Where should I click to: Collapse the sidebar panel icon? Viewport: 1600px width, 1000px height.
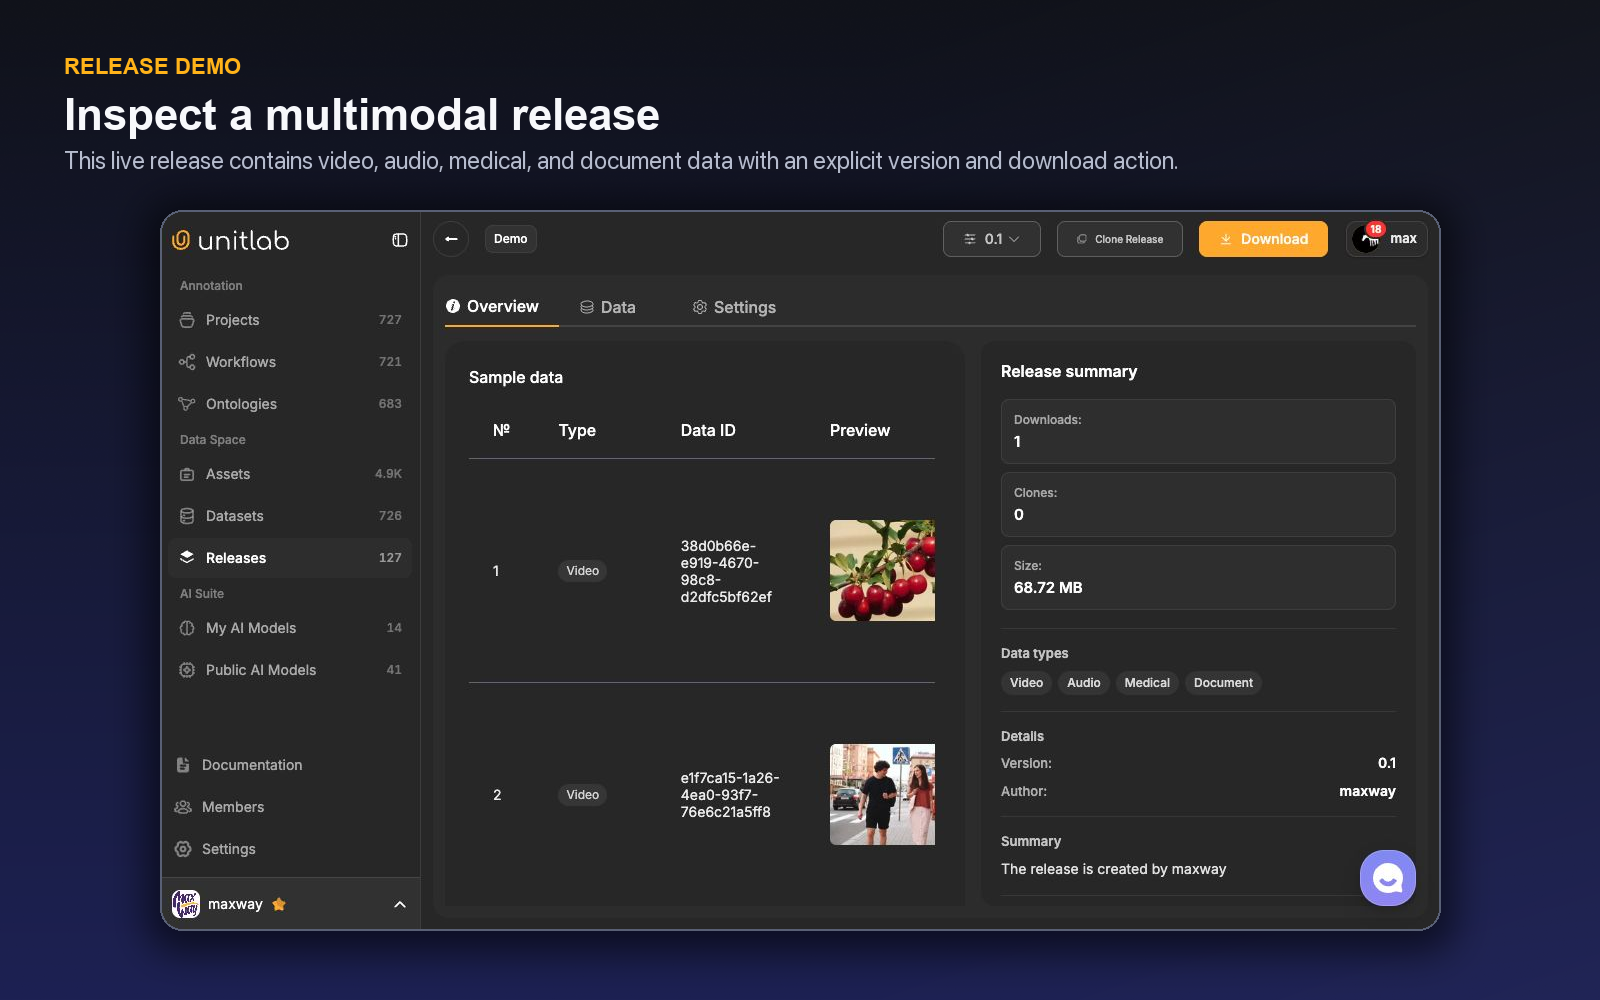tap(400, 240)
